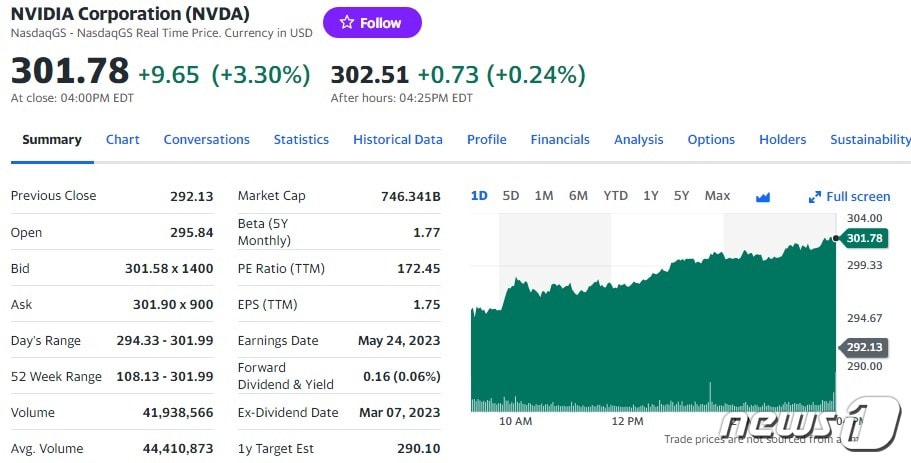View the Historical Data tab

[397, 140]
